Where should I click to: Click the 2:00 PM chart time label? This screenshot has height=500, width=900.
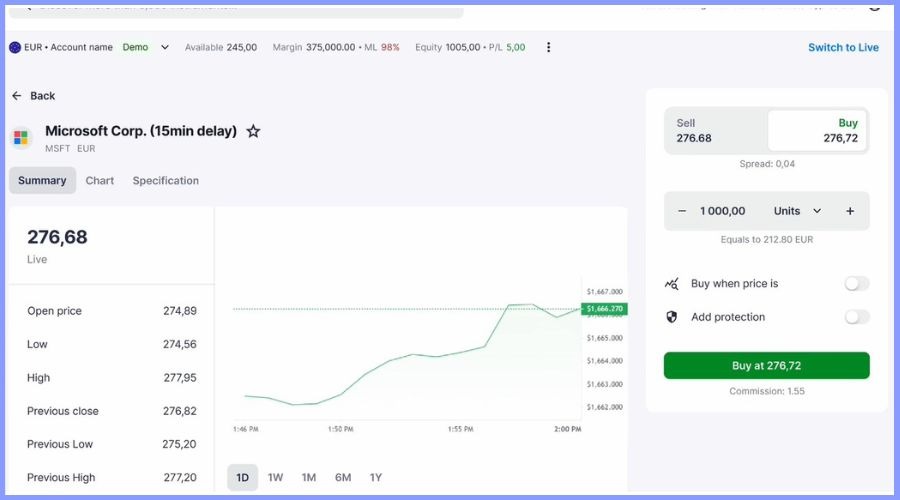coord(568,429)
